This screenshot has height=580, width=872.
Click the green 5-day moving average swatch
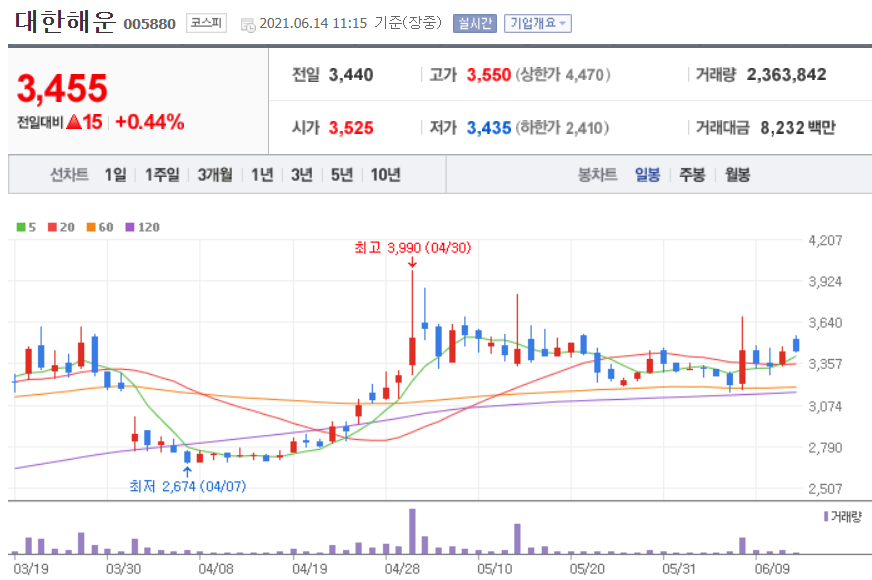pyautogui.click(x=21, y=227)
